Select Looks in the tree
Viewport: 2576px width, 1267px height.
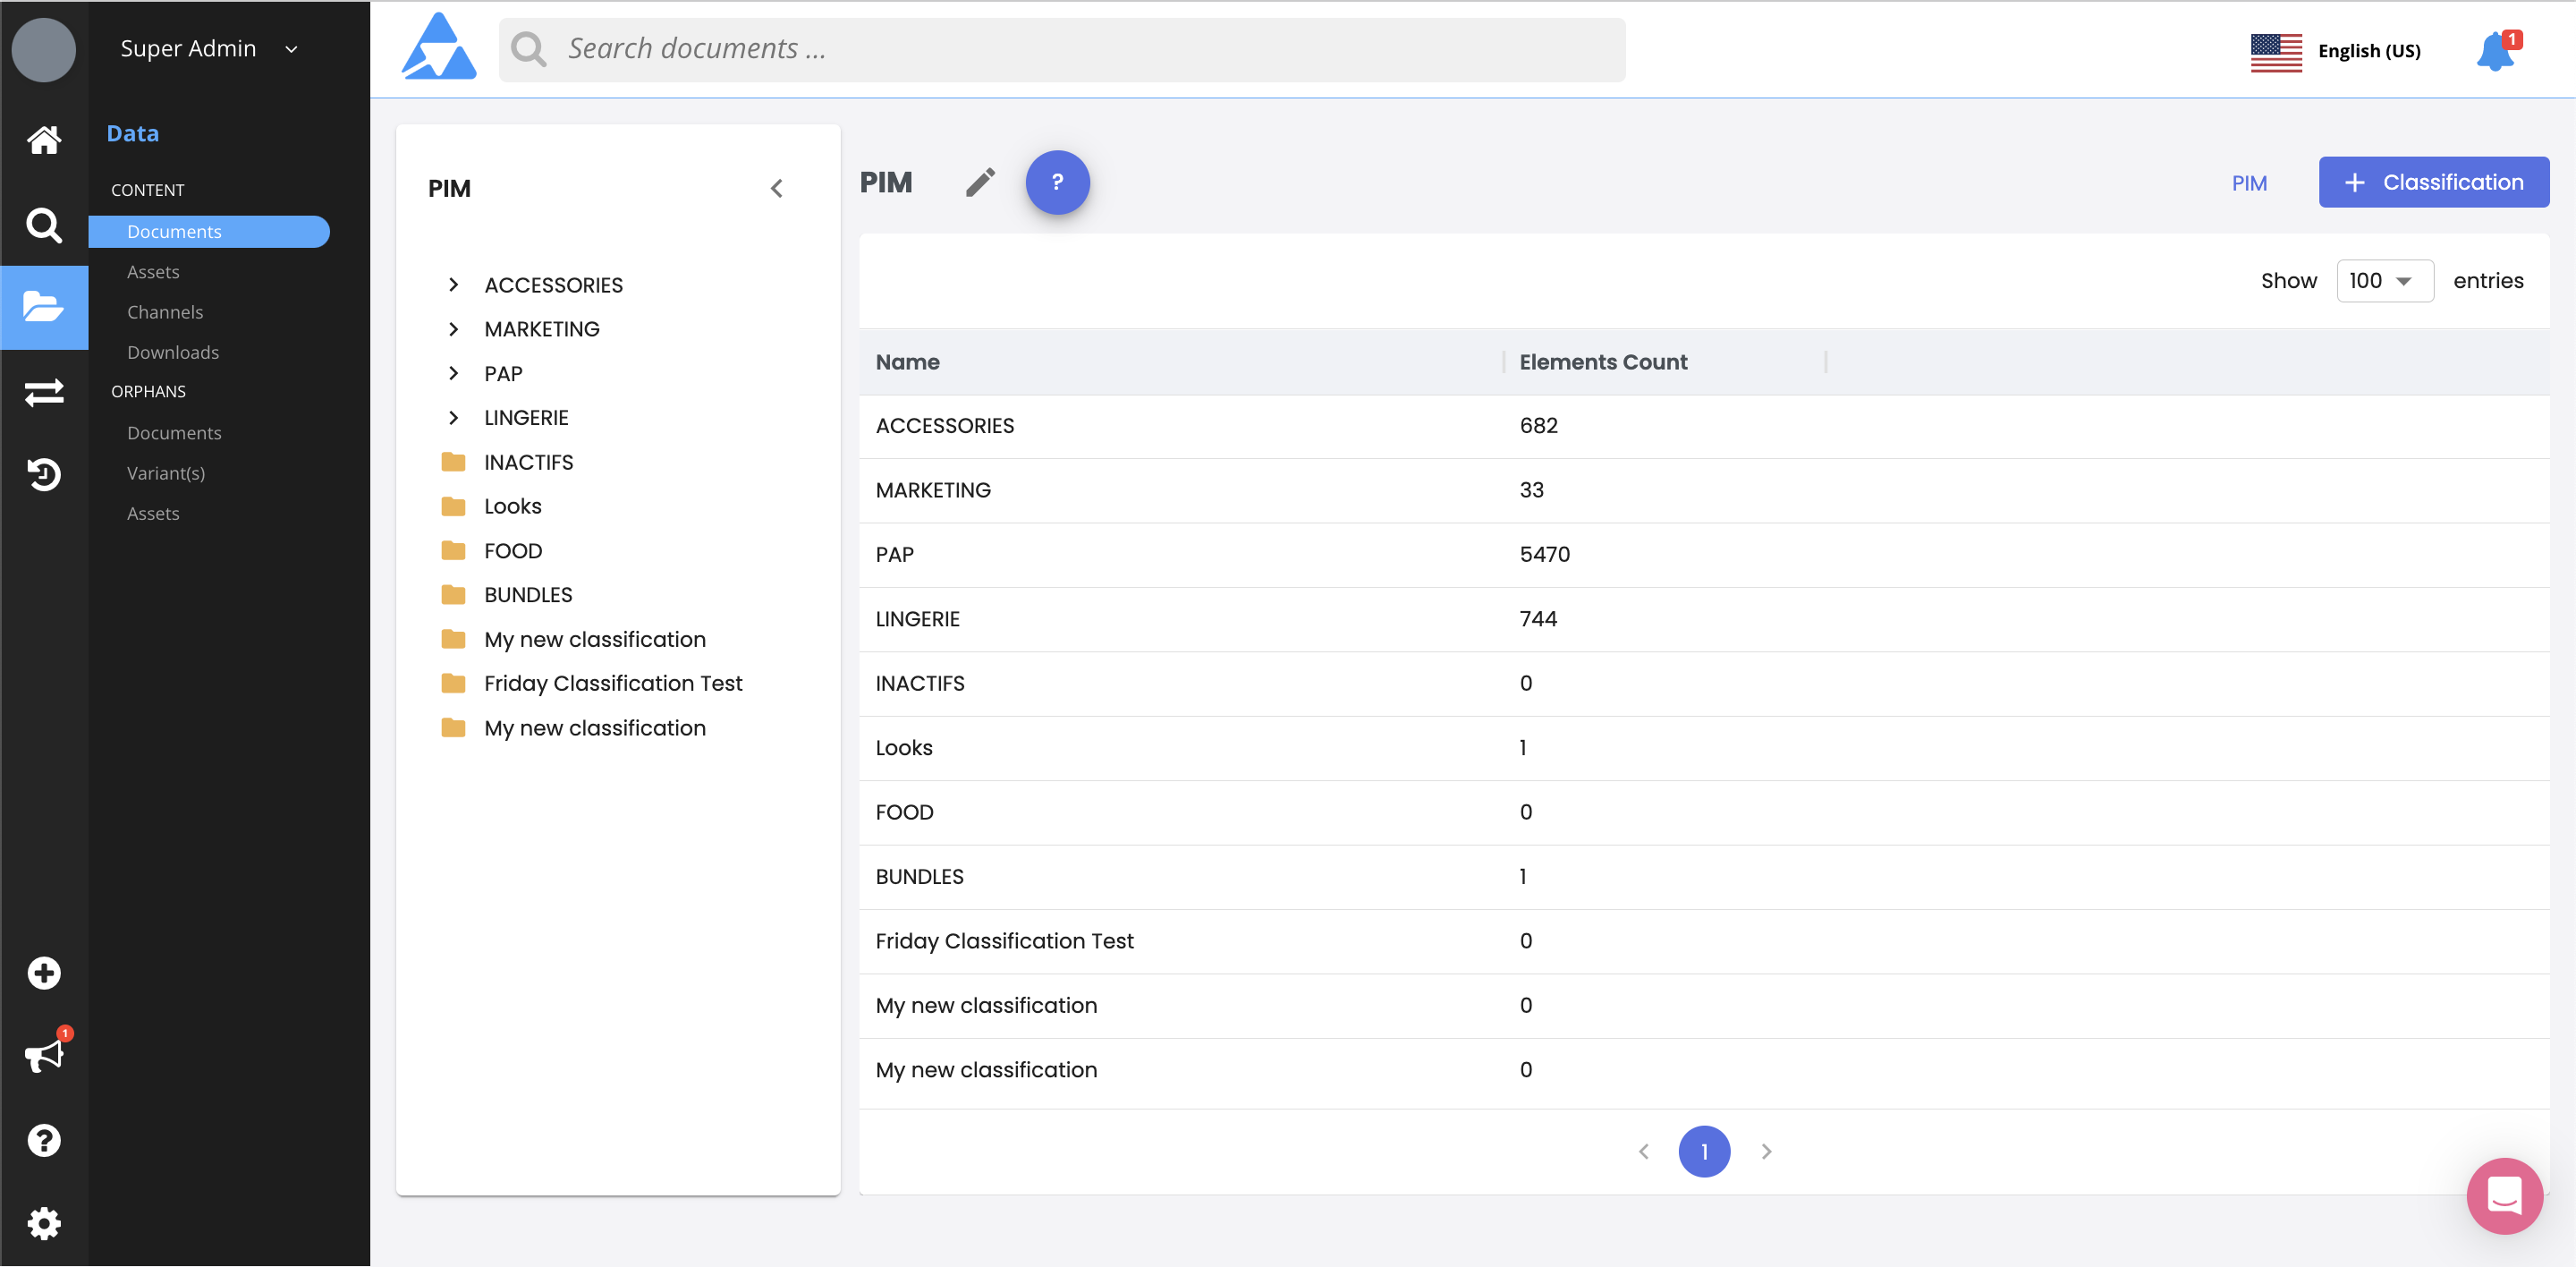coord(512,506)
